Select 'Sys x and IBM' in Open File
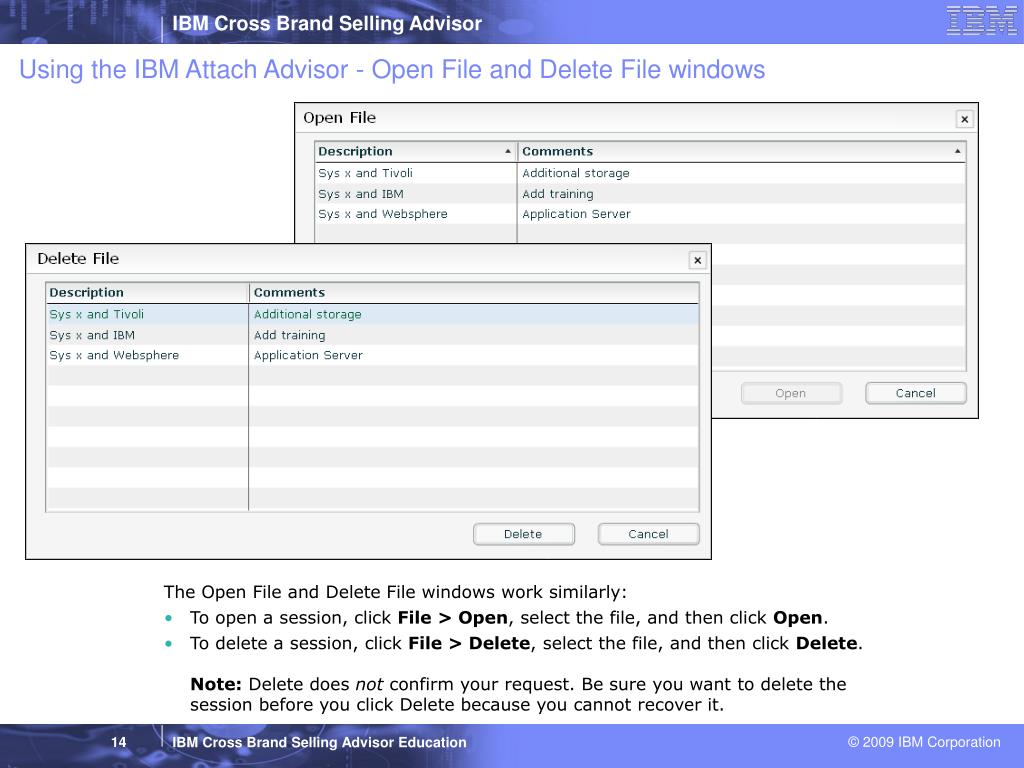Image resolution: width=1024 pixels, height=768 pixels. 361,194
